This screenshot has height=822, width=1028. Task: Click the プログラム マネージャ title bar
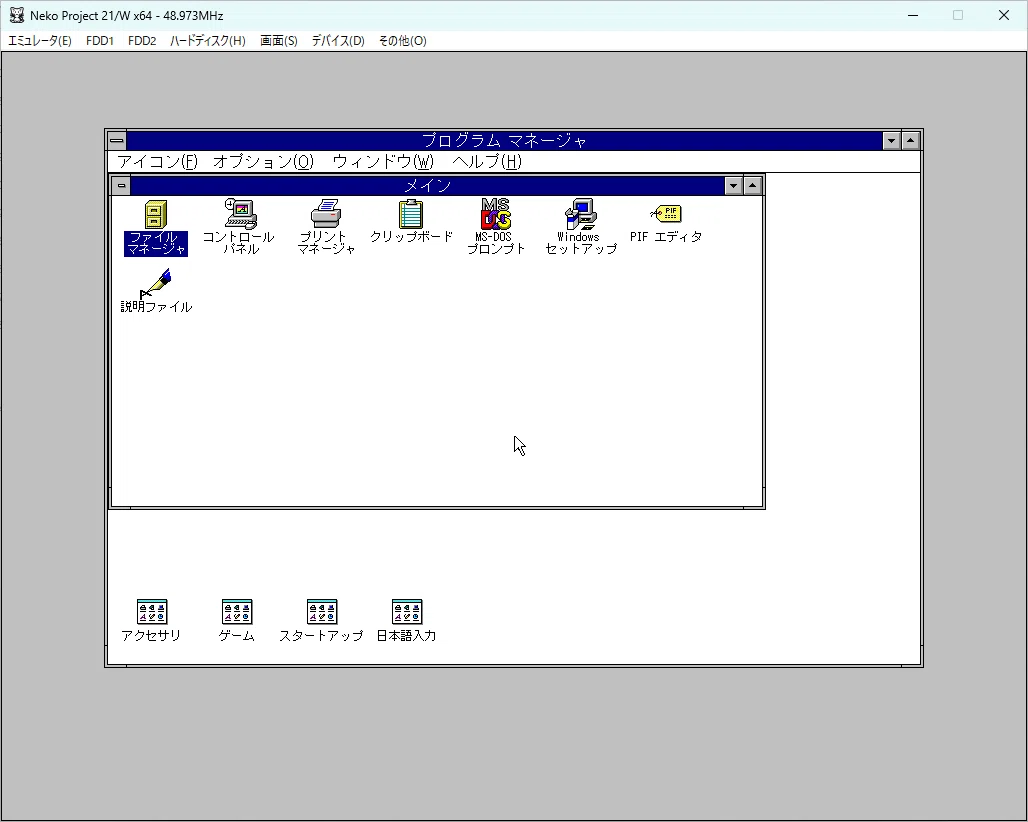(x=504, y=140)
